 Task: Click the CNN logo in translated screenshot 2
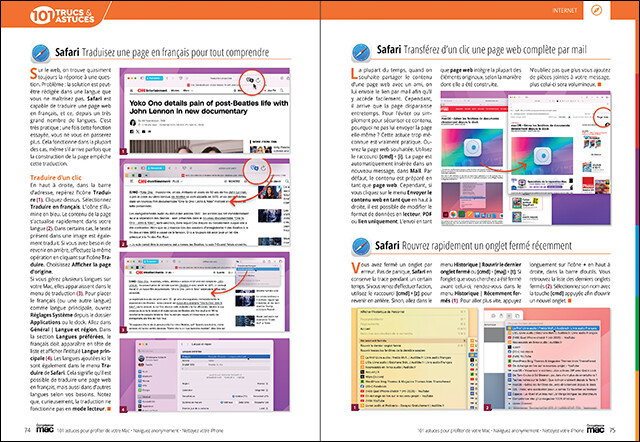tap(142, 181)
